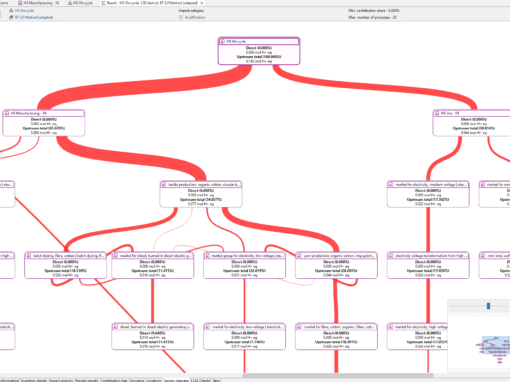Open the EF 3.0 Method (adapted) link

pyautogui.click(x=34, y=17)
